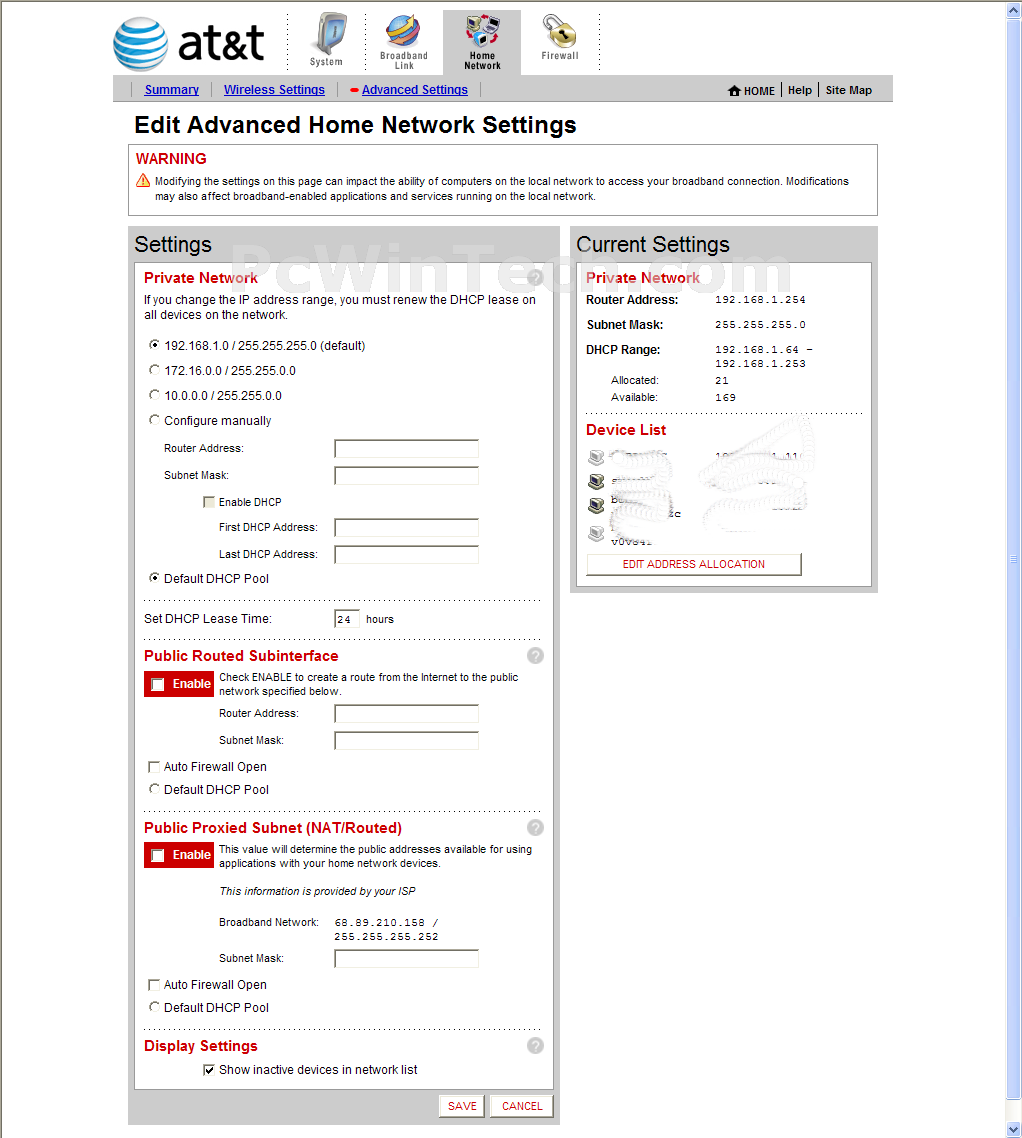Open the Advanced Settings link
Viewport: 1022px width, 1138px height.
pyautogui.click(x=414, y=89)
